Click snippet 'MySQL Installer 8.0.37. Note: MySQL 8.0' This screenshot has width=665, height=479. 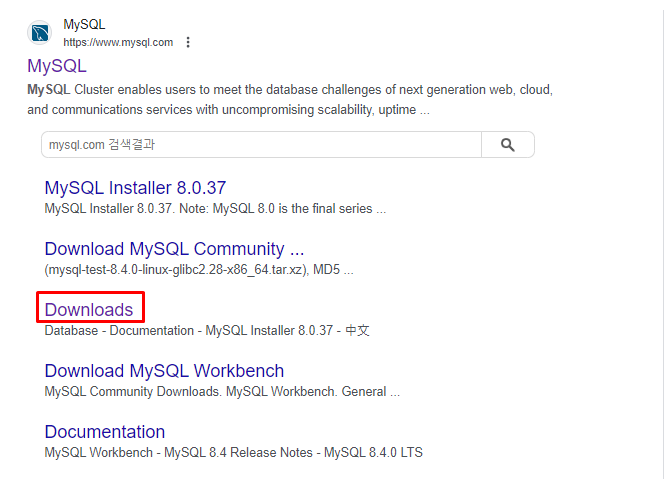tap(215, 209)
